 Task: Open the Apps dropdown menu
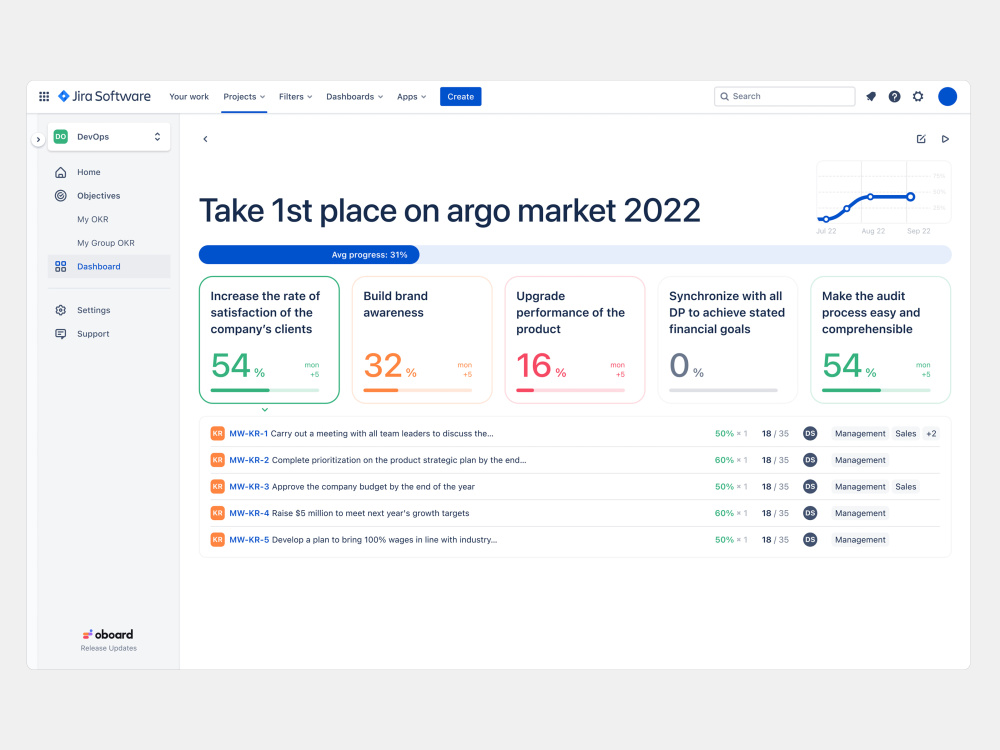coord(411,97)
